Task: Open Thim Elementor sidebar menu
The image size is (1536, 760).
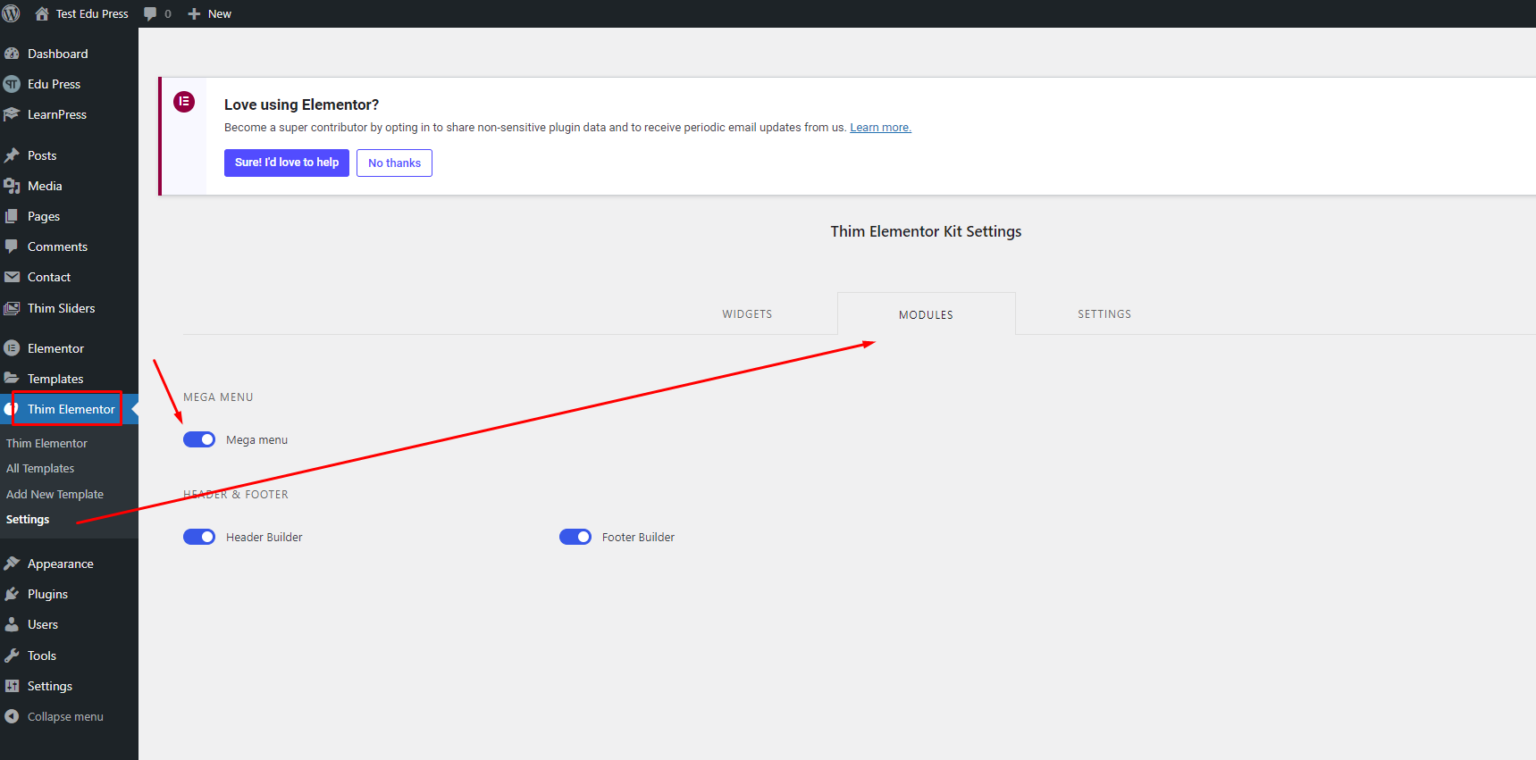Action: 69,409
